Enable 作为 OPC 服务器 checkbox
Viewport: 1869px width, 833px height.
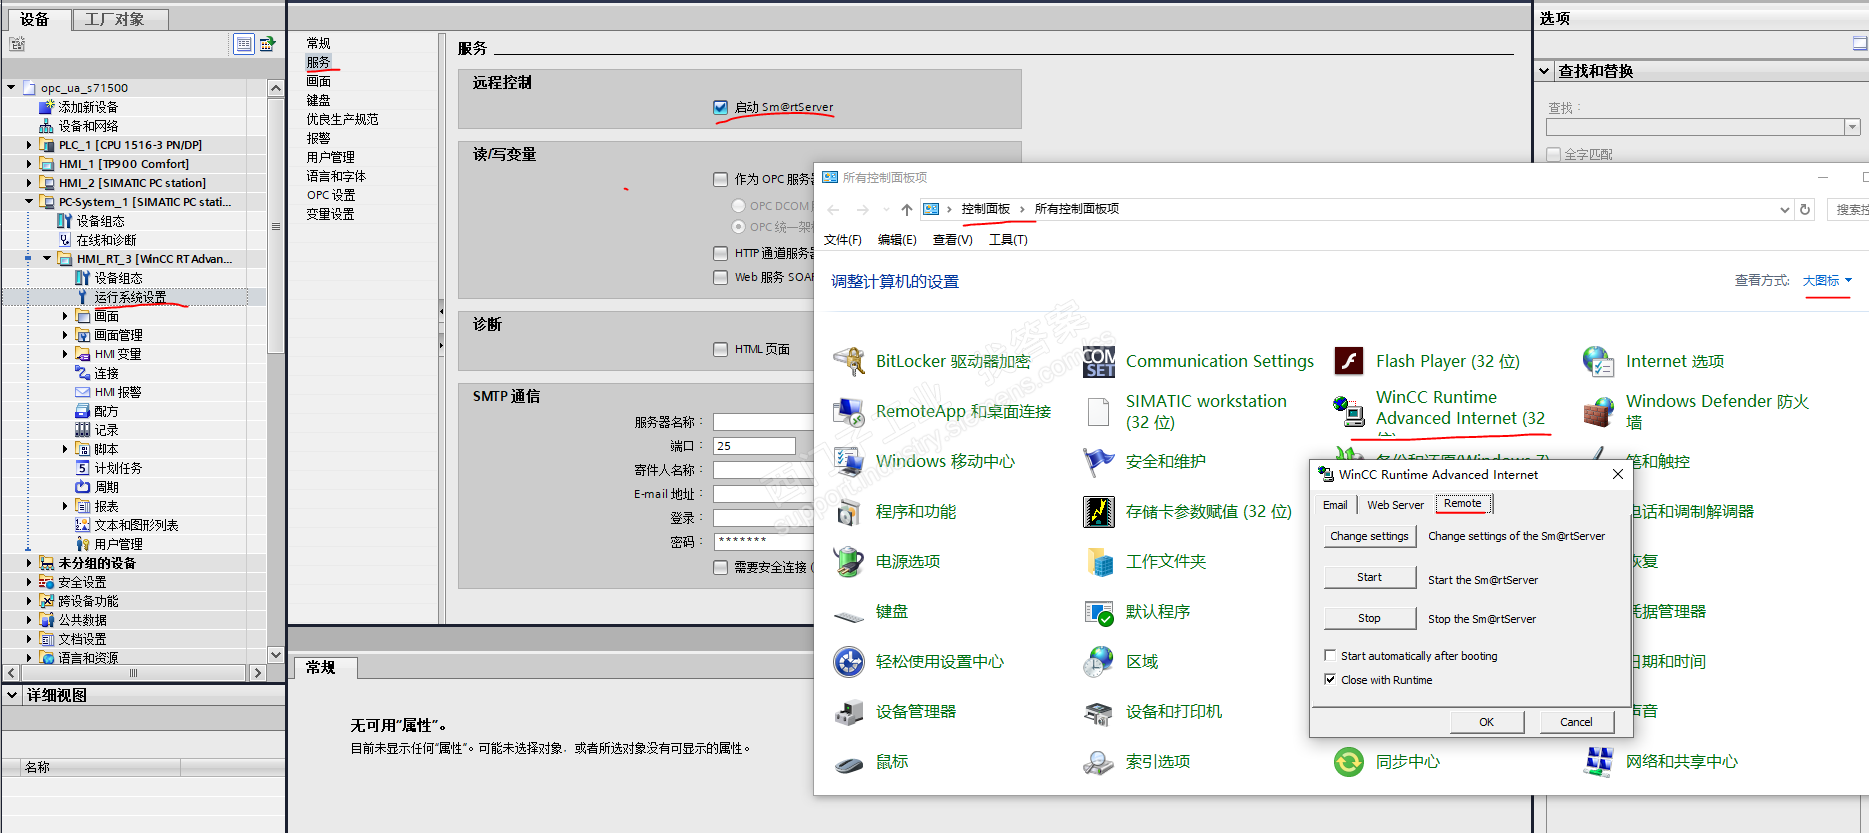(x=720, y=179)
